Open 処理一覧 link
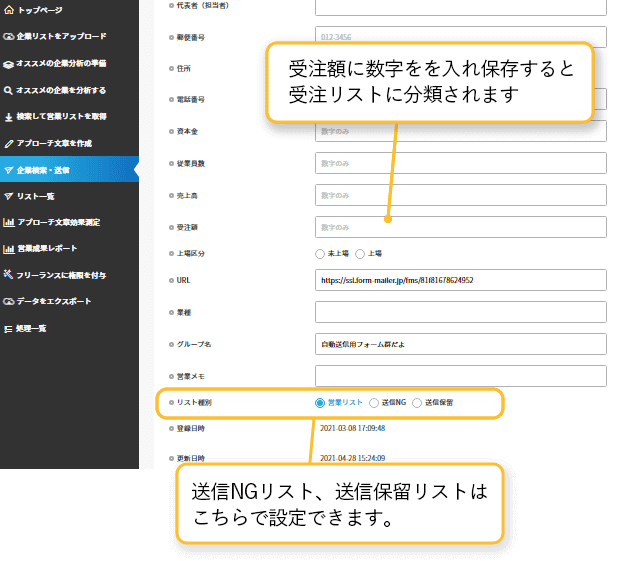 (31, 329)
